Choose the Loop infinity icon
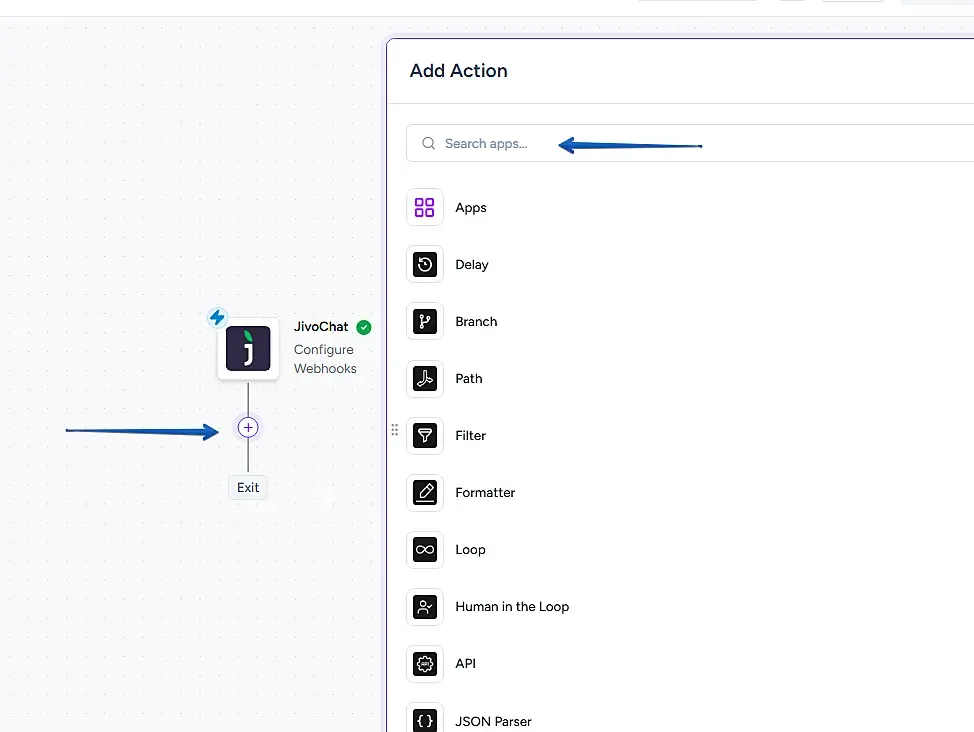This screenshot has width=974, height=732. [425, 549]
